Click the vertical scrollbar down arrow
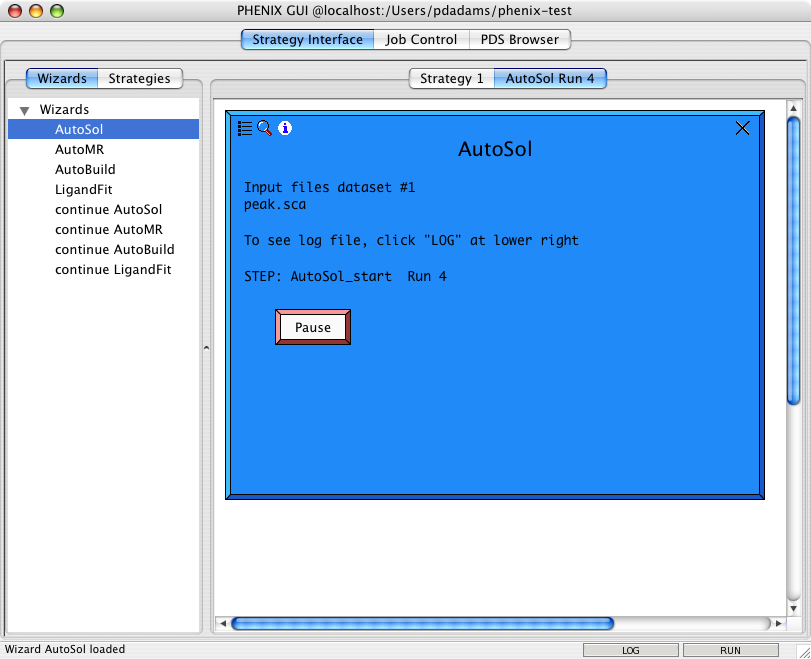811x659 pixels. tap(793, 607)
